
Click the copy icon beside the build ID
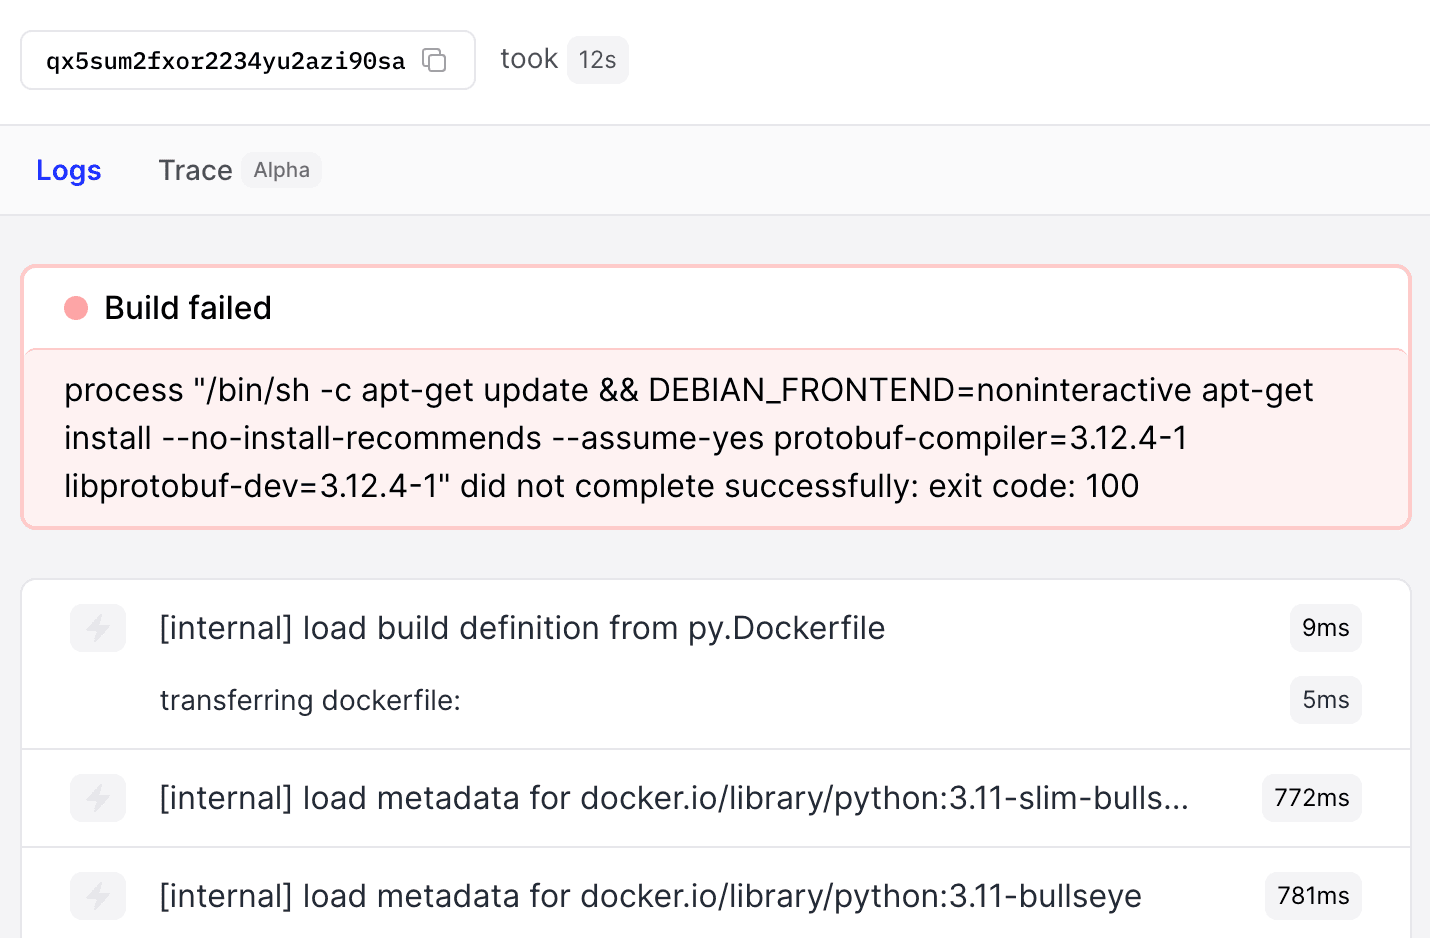pos(434,60)
